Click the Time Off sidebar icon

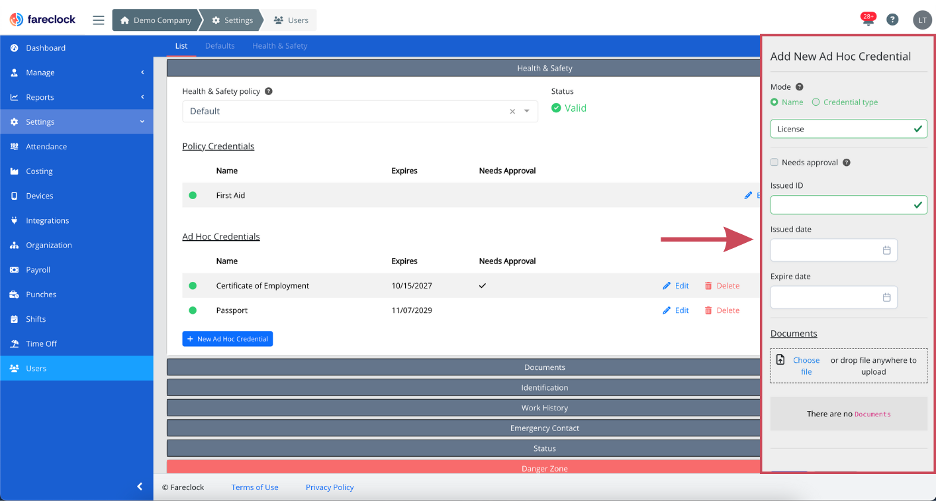tap(14, 344)
